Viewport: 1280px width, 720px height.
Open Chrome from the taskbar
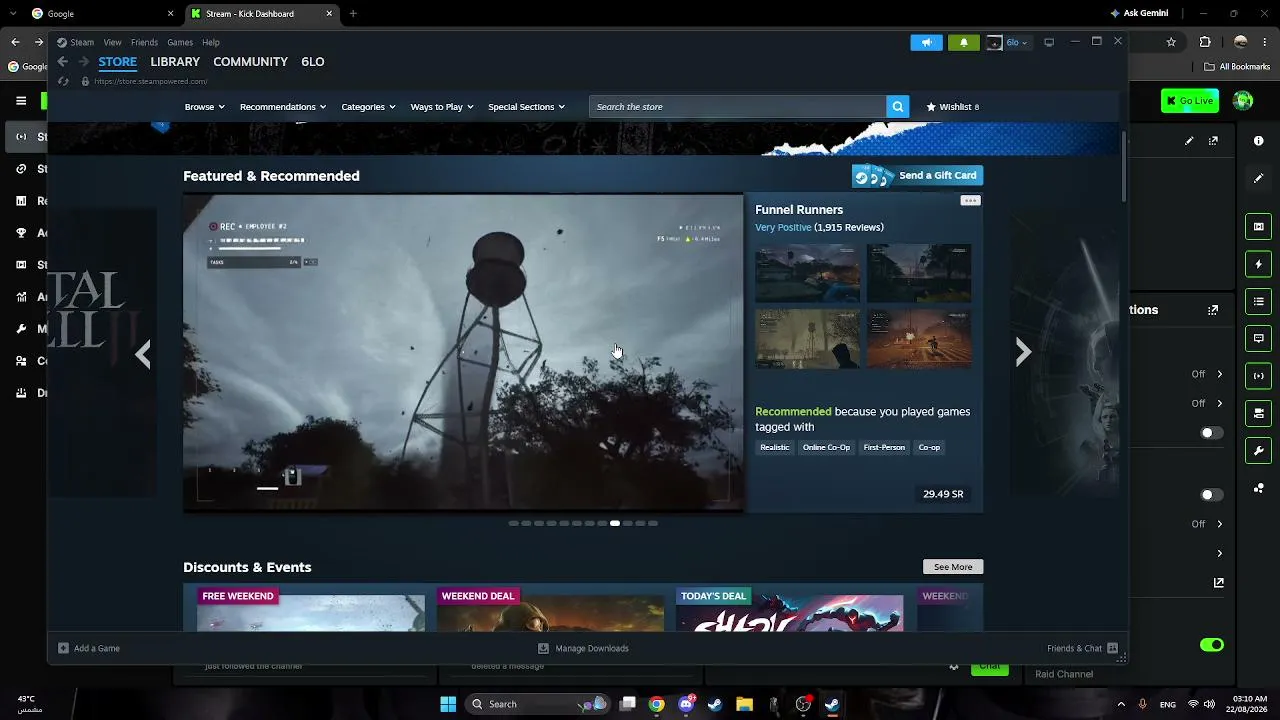click(656, 704)
